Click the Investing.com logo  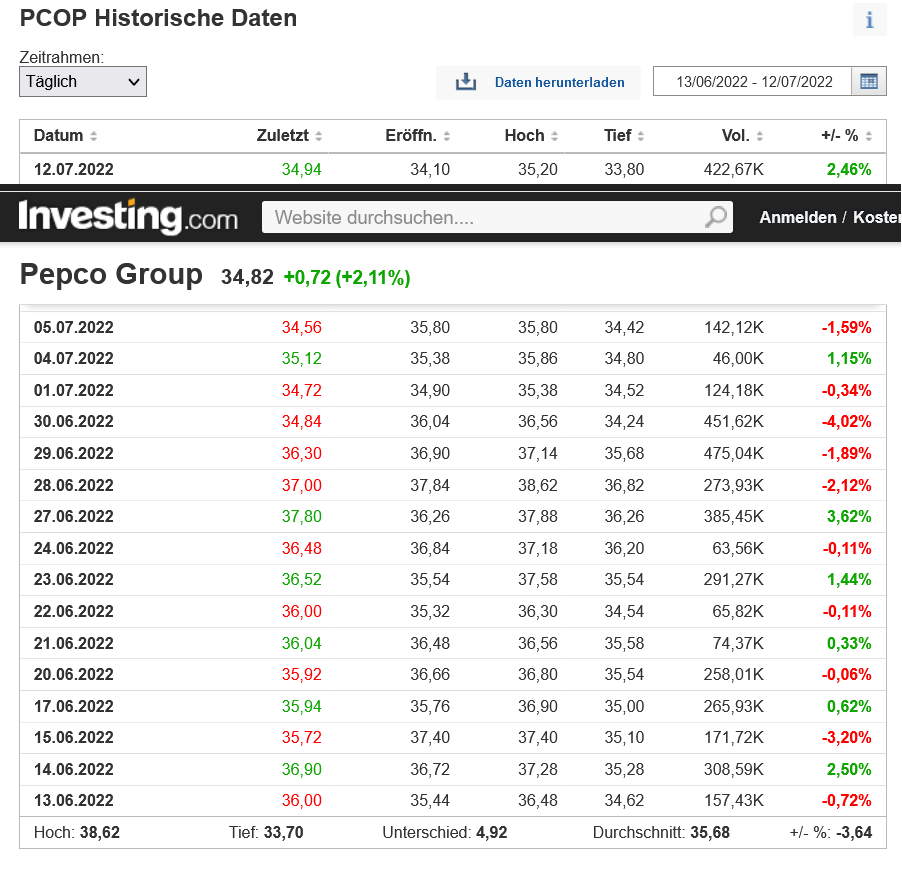point(128,217)
